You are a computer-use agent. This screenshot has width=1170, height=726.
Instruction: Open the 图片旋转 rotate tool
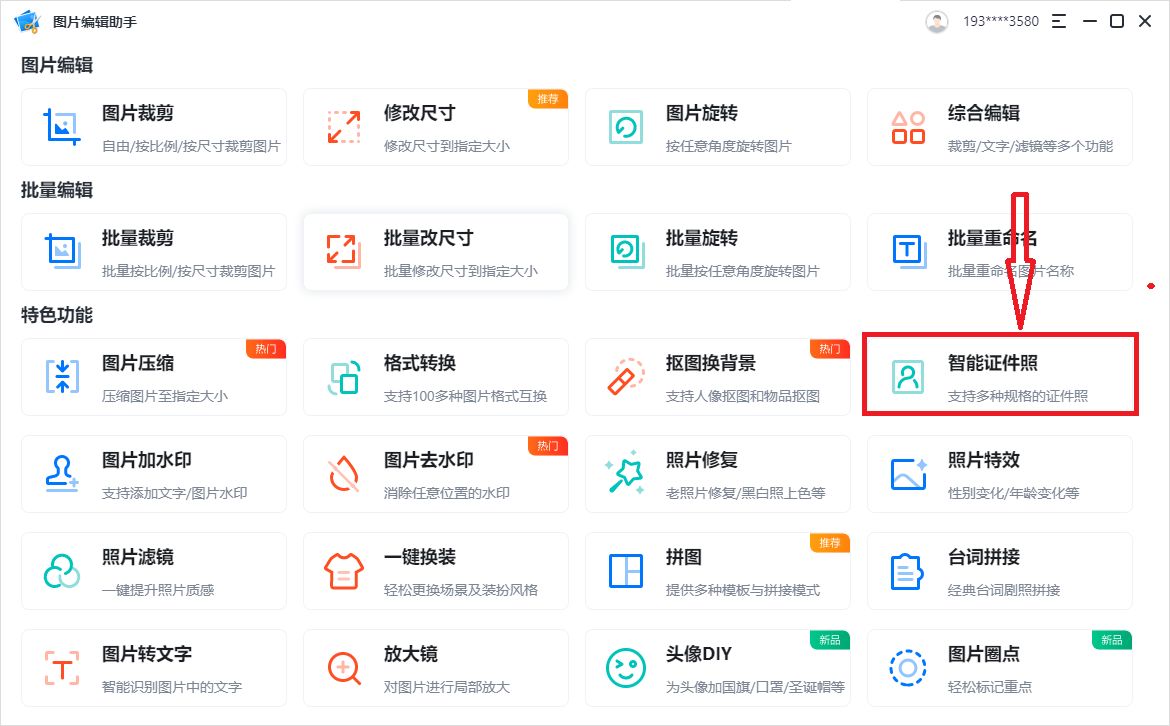click(x=717, y=126)
